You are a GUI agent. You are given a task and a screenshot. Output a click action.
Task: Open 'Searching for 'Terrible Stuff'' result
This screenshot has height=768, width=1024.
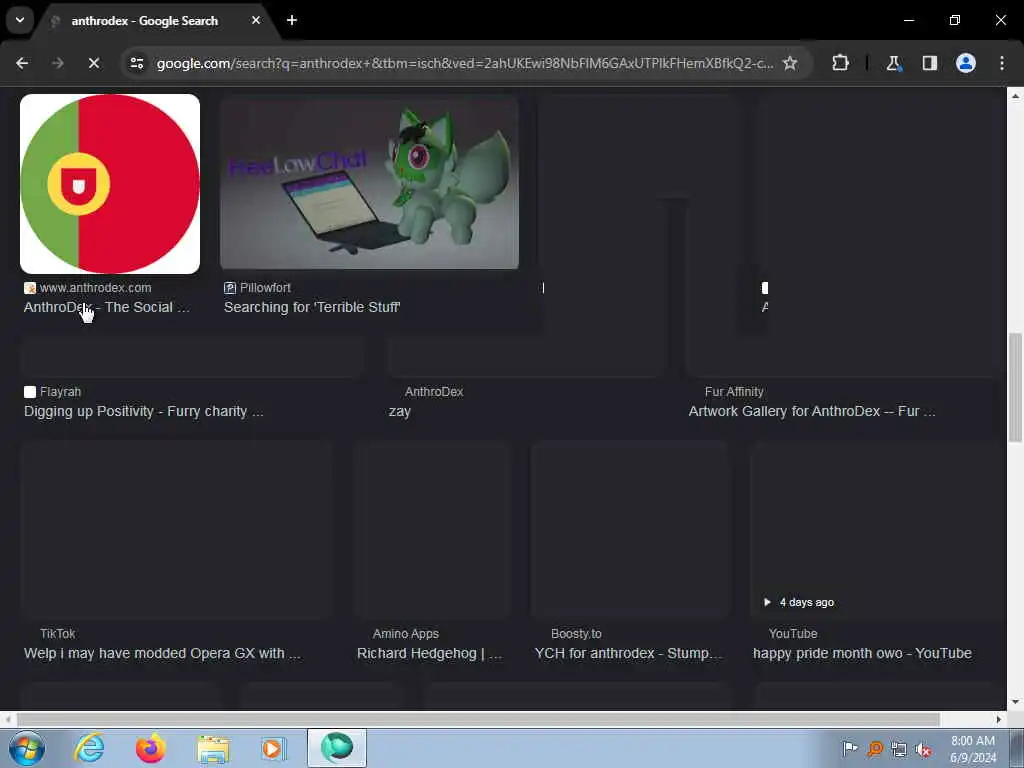(x=312, y=307)
